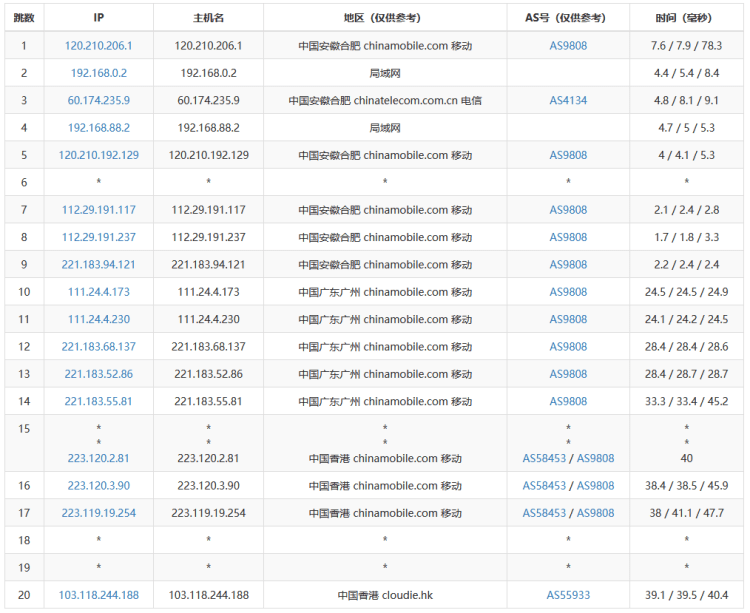The height and width of the screenshot is (613, 750).
Task: Open the AS55933 link for hop 20
Action: click(568, 595)
